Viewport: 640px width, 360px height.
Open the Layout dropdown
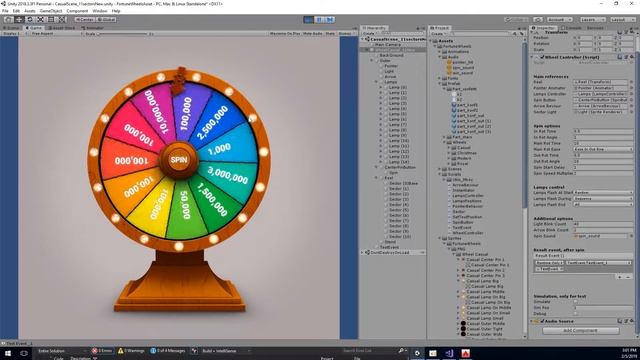point(622,19)
